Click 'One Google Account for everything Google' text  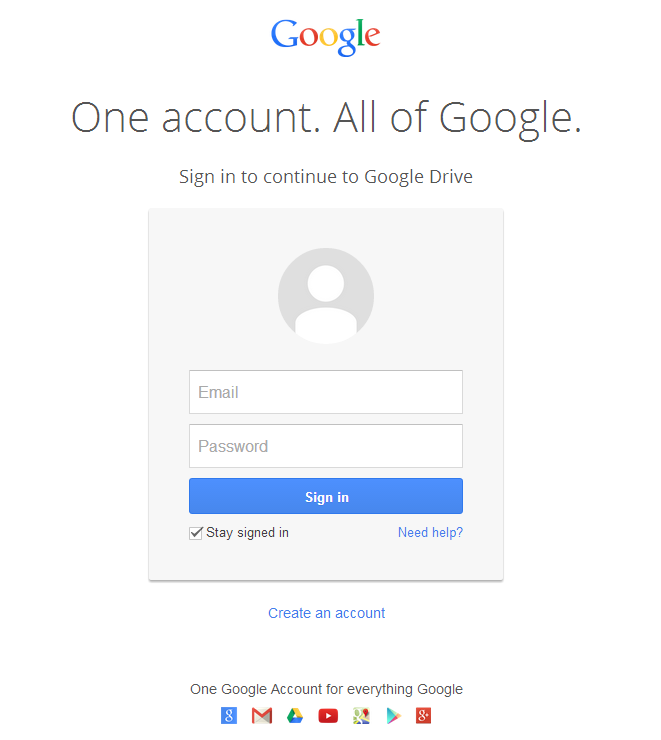coord(326,689)
